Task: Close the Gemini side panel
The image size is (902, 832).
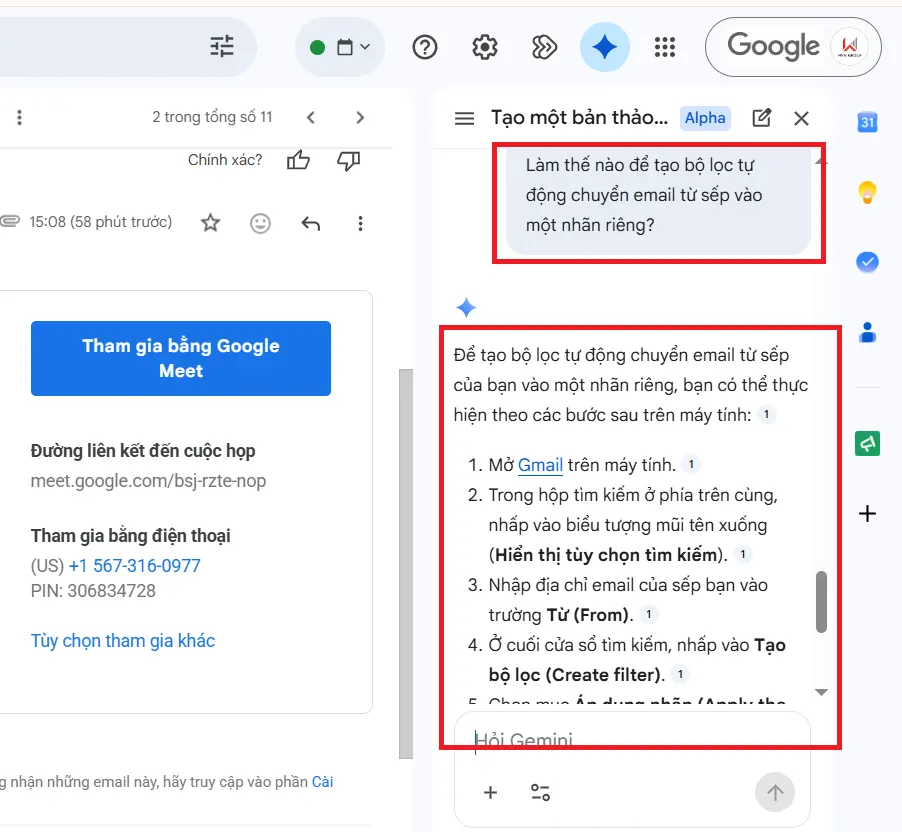Action: click(x=801, y=119)
